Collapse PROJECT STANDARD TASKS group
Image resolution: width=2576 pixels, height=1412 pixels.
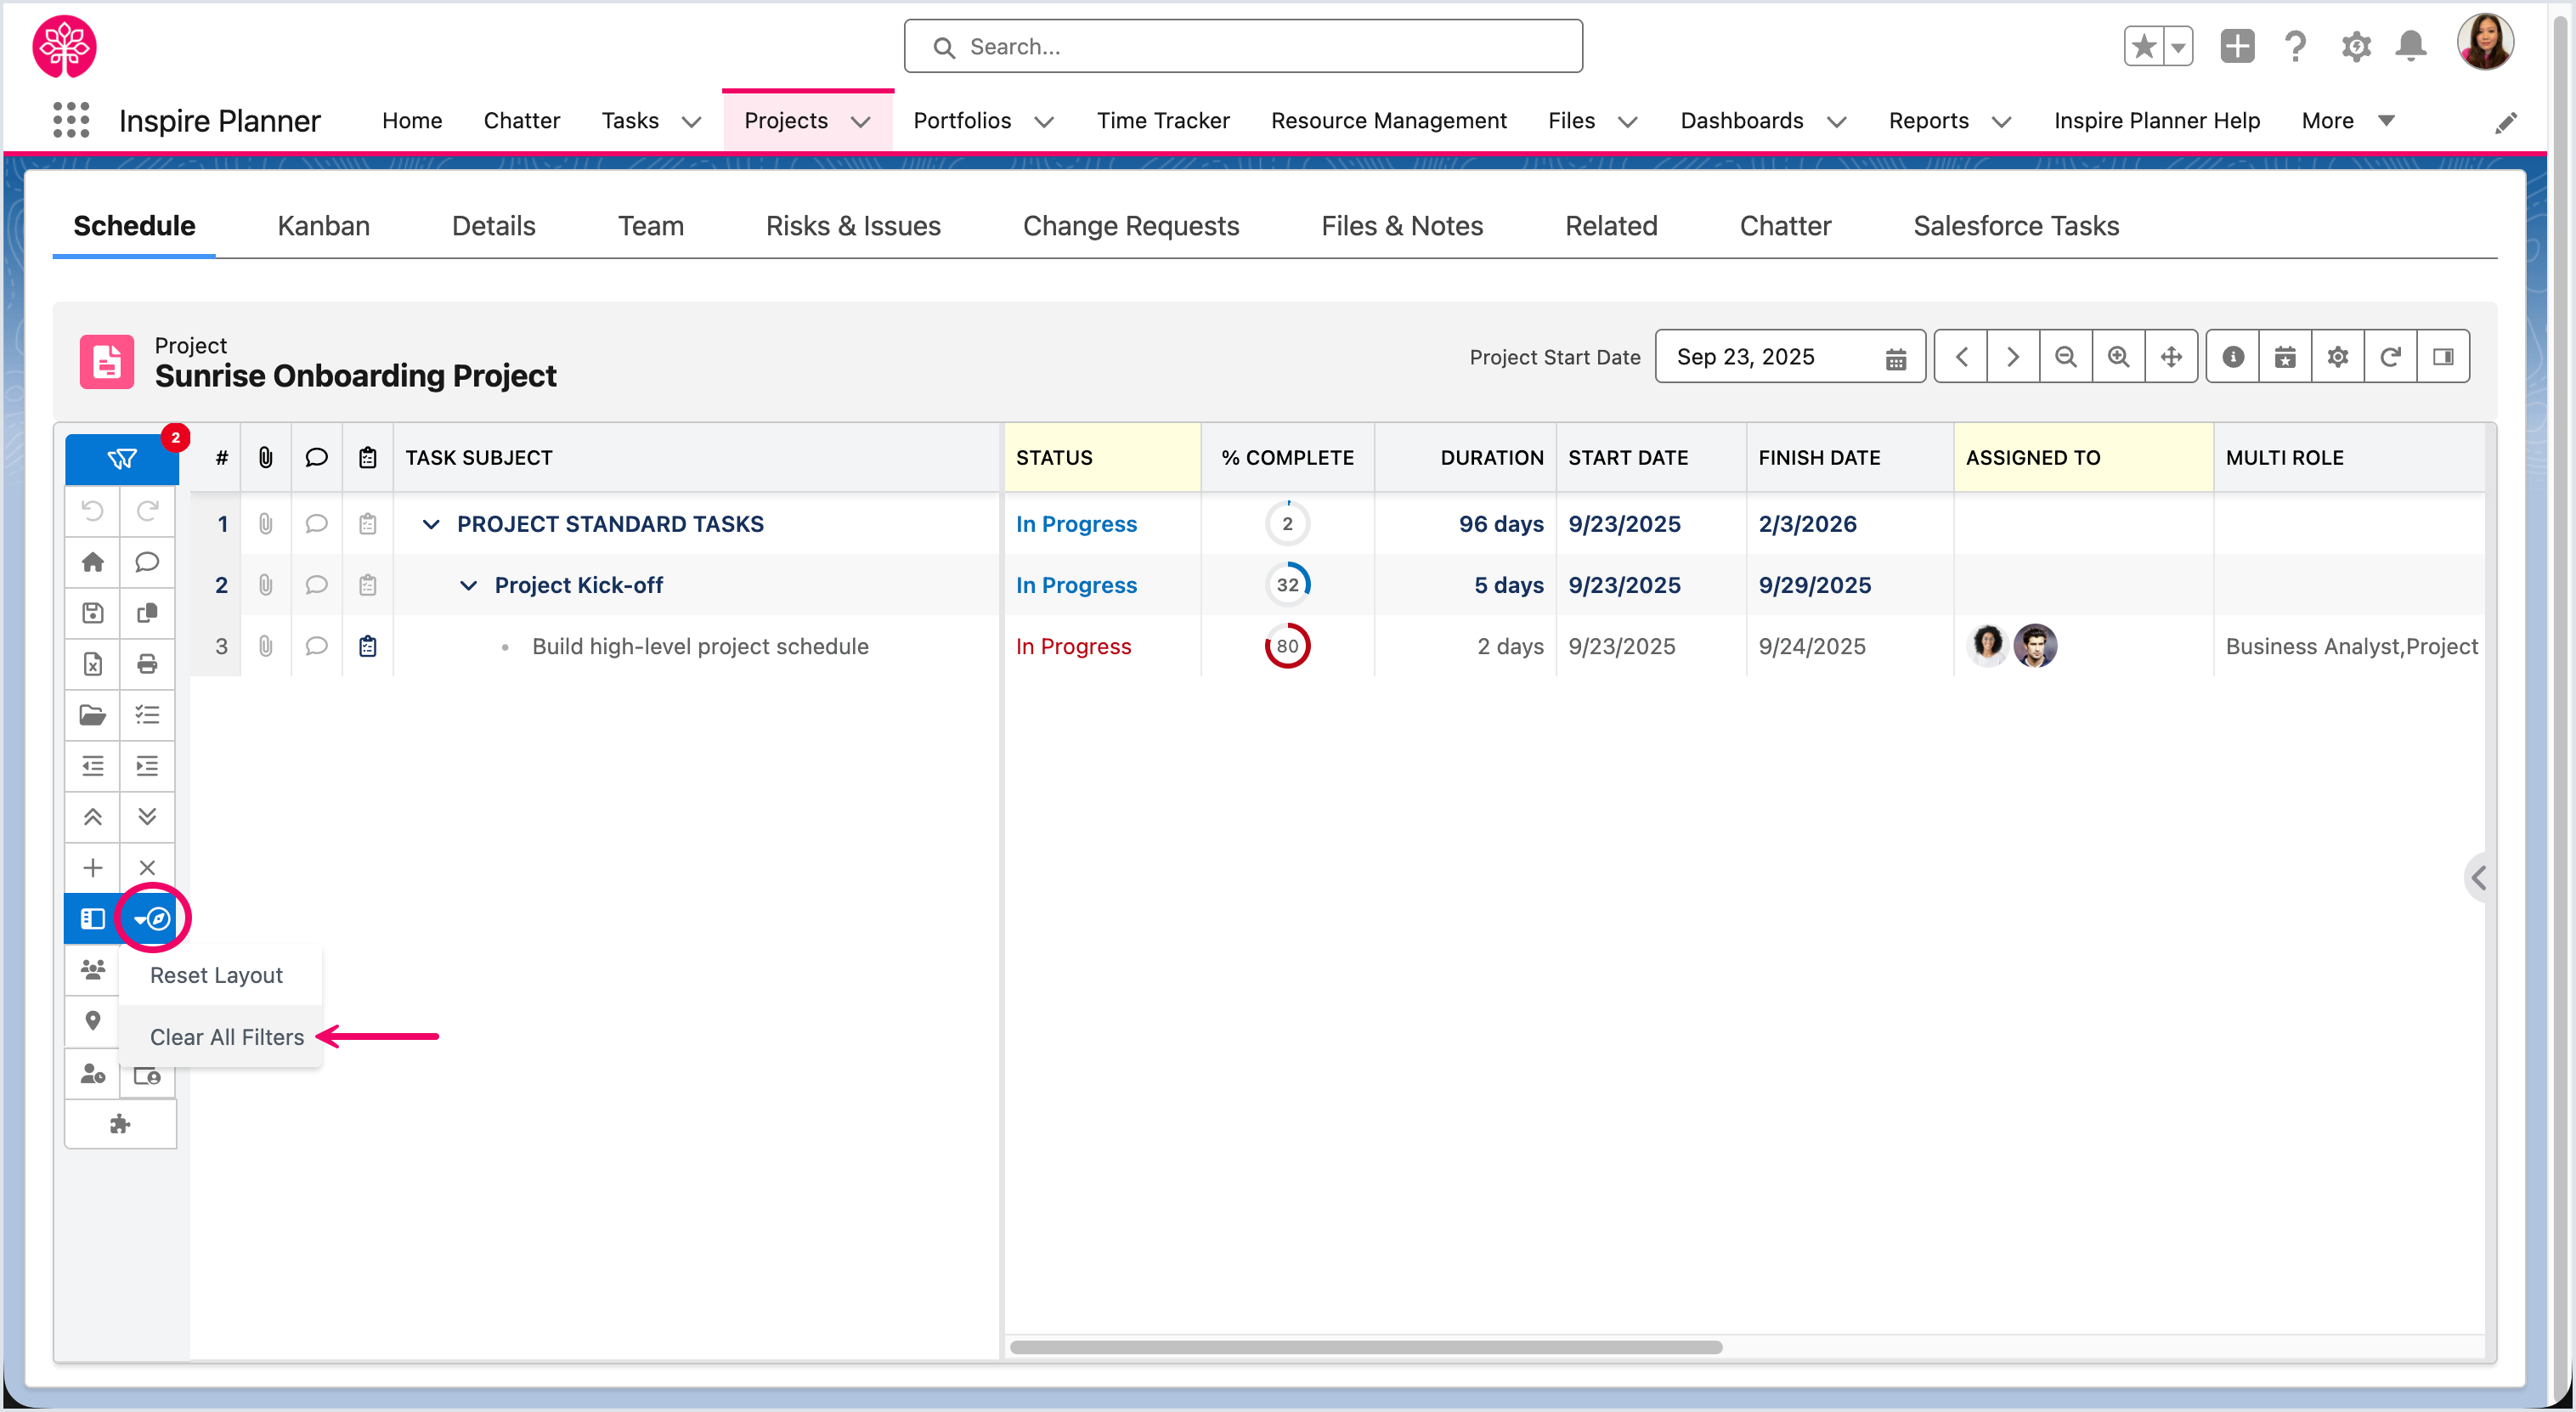point(431,524)
